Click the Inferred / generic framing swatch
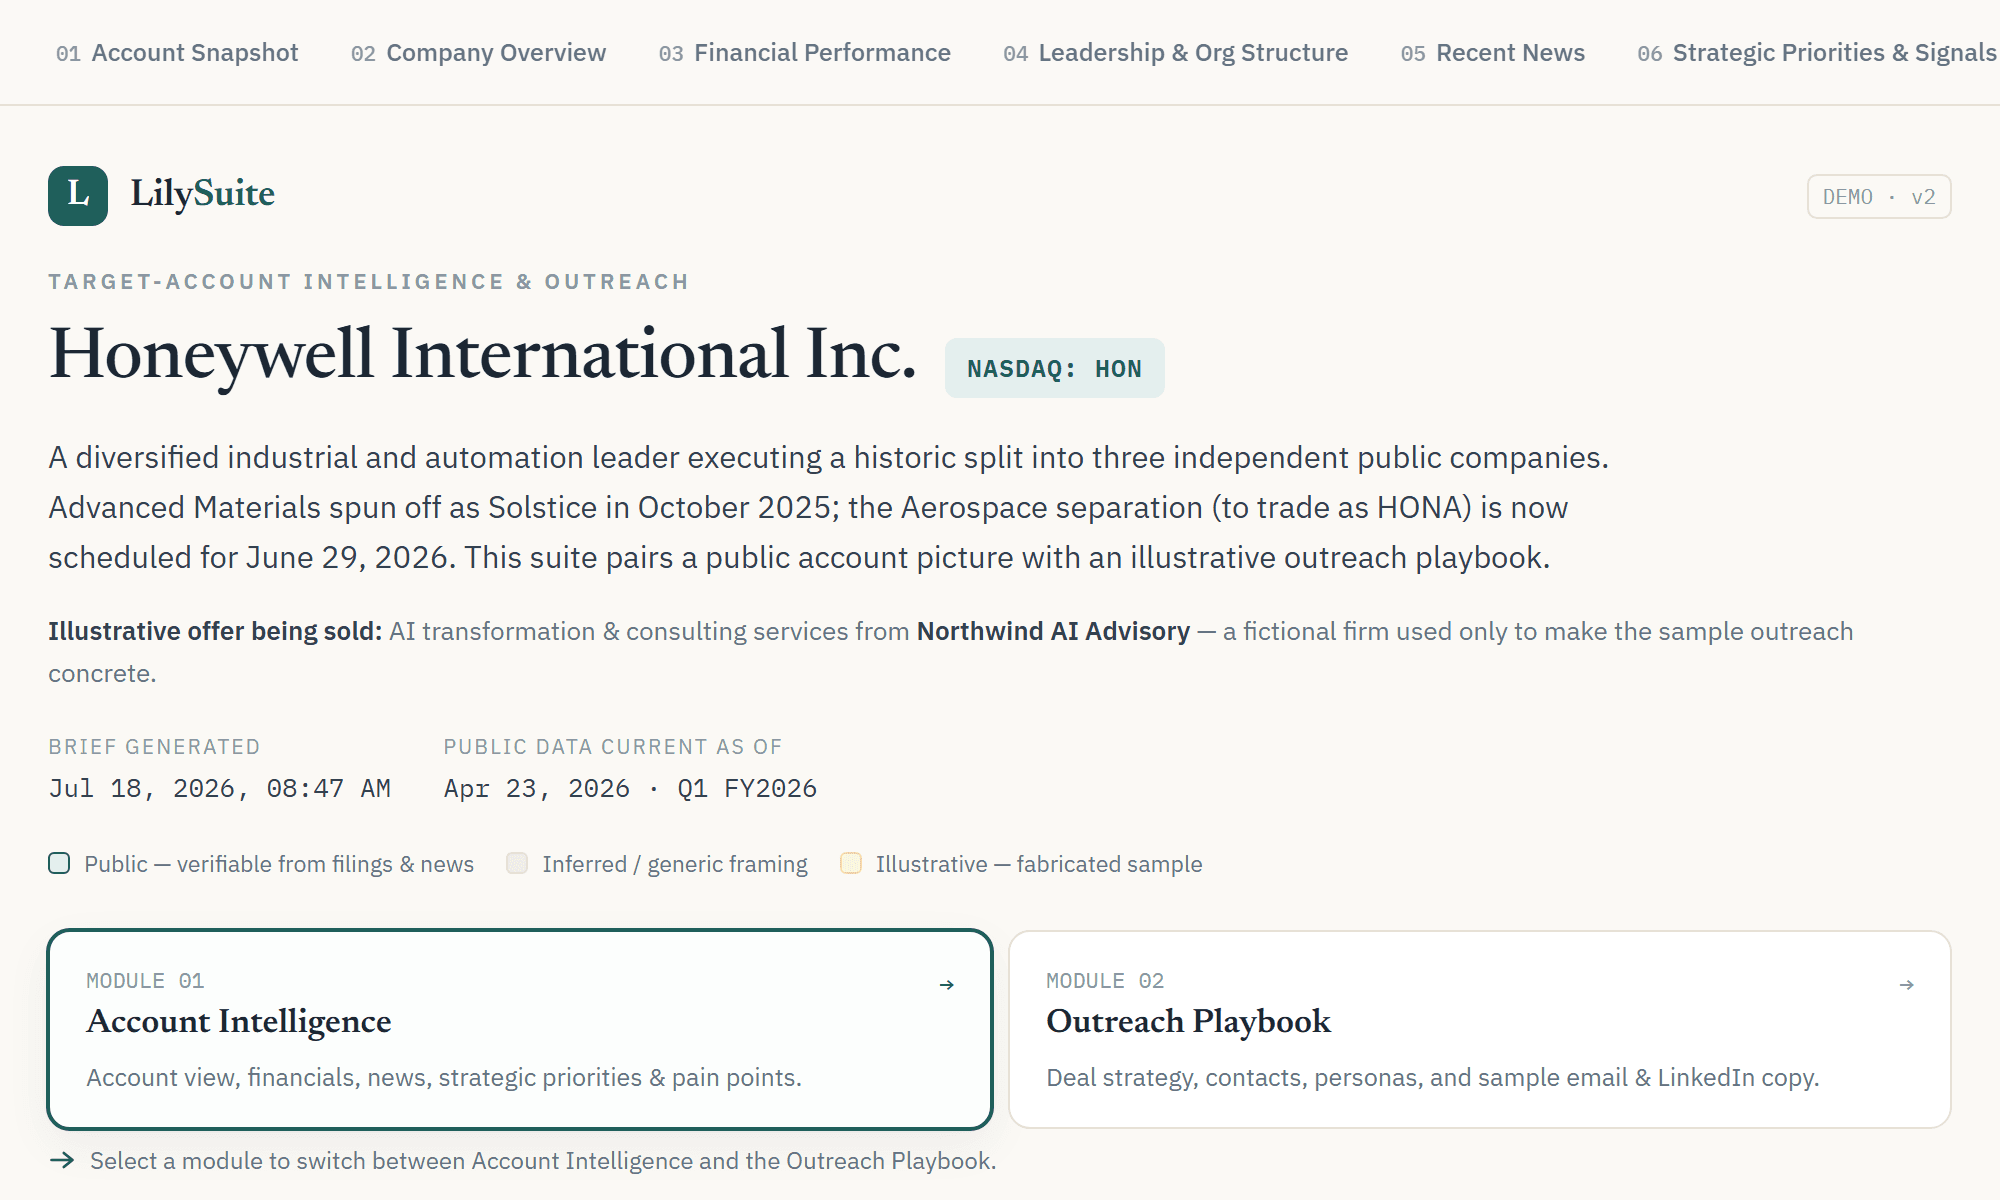This screenshot has height=1200, width=2000. (x=517, y=863)
